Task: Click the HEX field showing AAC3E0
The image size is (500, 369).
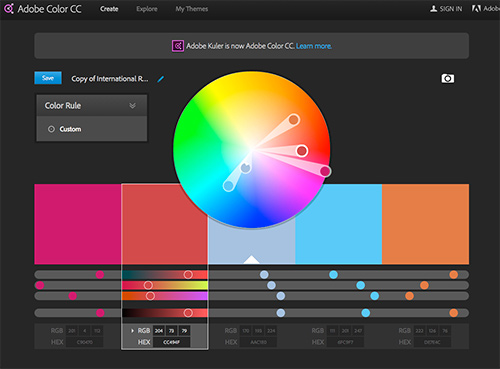Action: pyautogui.click(x=258, y=342)
